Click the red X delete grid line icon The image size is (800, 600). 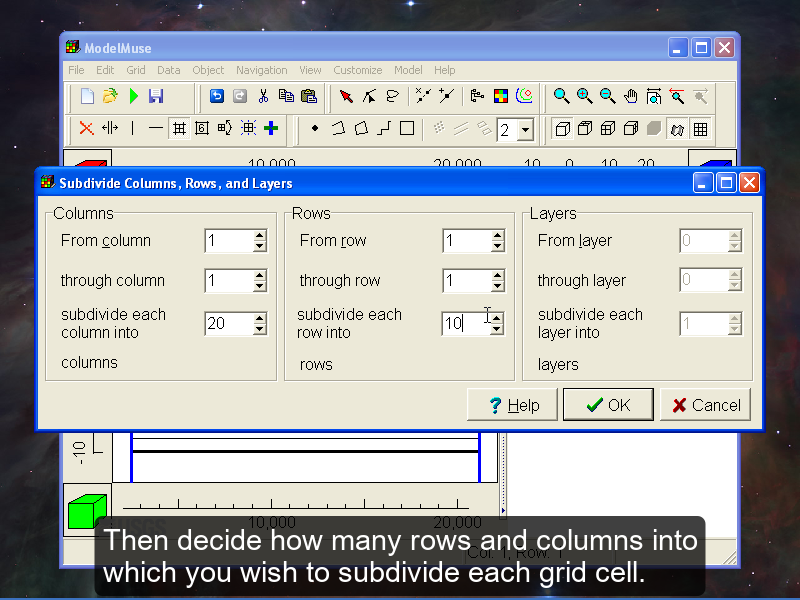86,128
